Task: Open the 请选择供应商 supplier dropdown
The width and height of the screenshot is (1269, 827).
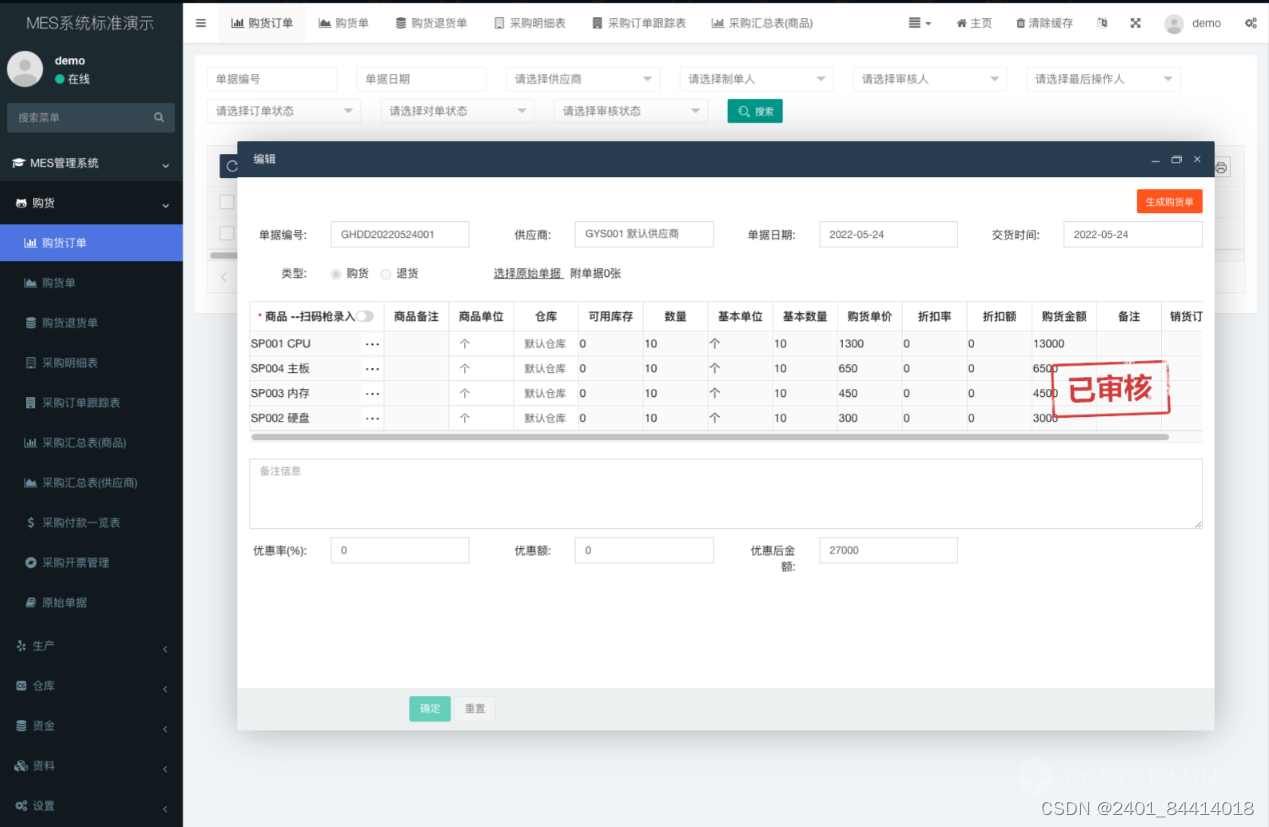Action: [x=582, y=78]
